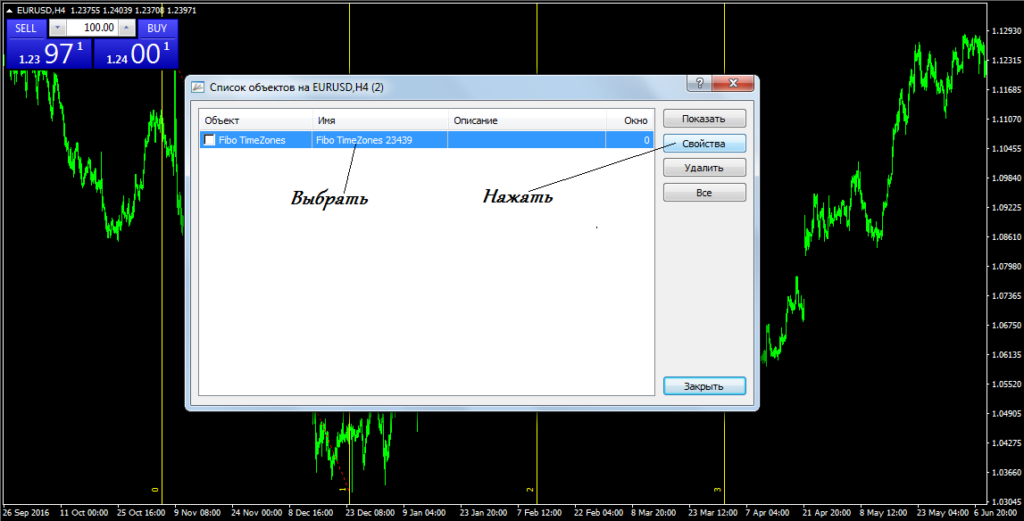1024x521 pixels.
Task: Decrease trade volume with the down arrow
Action: (57, 28)
